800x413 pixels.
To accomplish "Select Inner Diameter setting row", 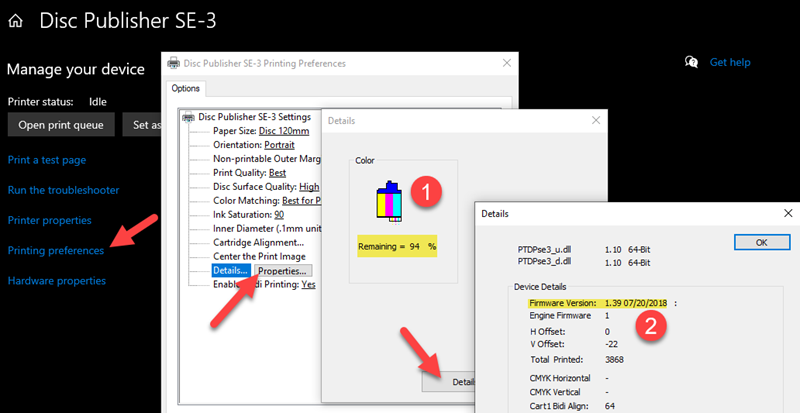I will point(267,229).
